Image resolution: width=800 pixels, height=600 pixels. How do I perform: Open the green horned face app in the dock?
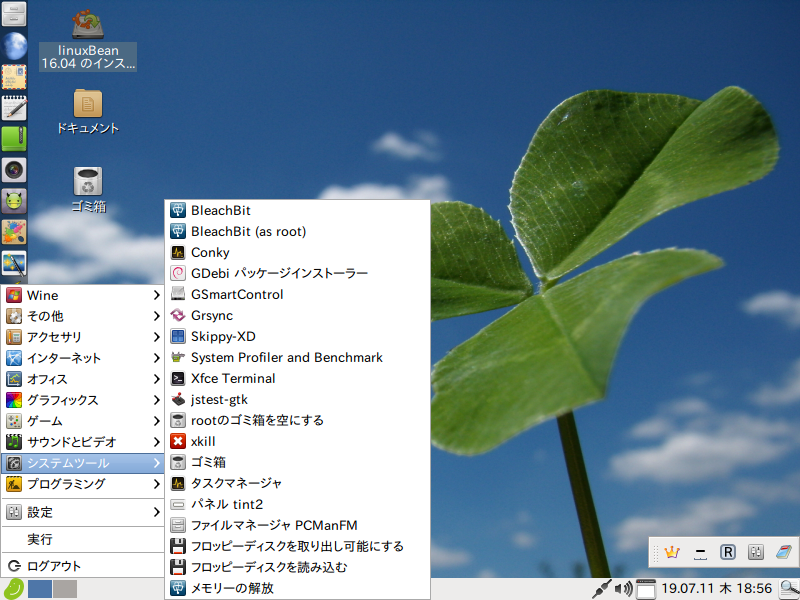pyautogui.click(x=14, y=201)
